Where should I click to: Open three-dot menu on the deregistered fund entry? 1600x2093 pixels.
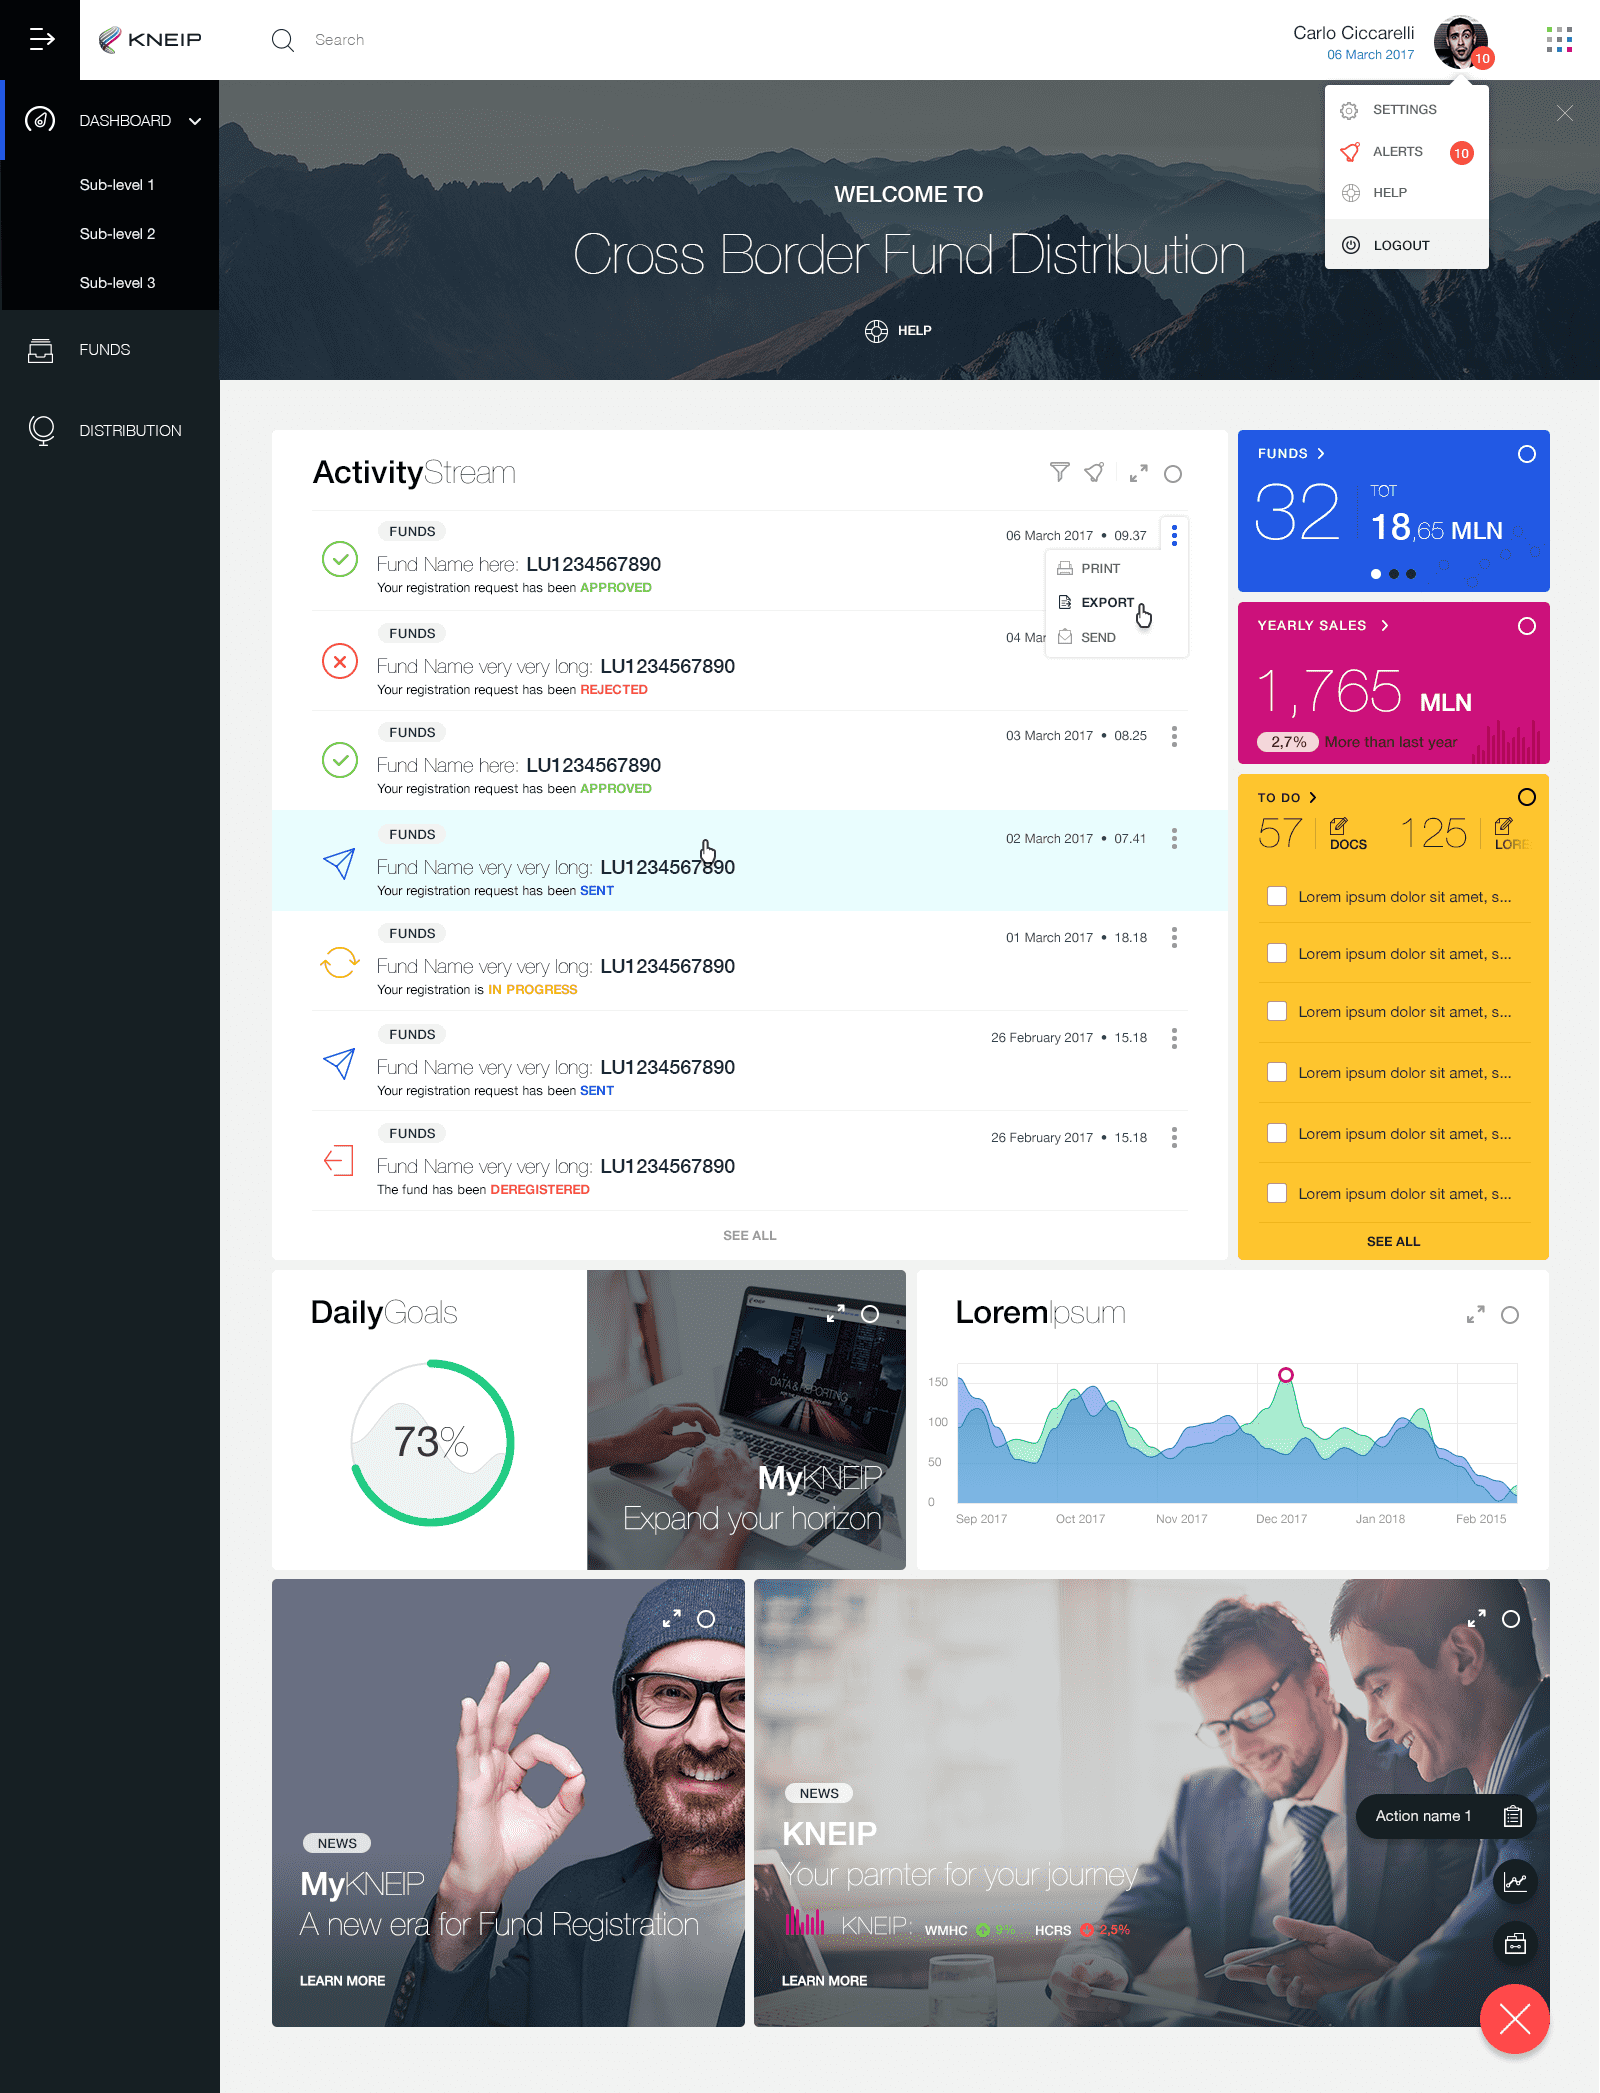(1174, 1137)
